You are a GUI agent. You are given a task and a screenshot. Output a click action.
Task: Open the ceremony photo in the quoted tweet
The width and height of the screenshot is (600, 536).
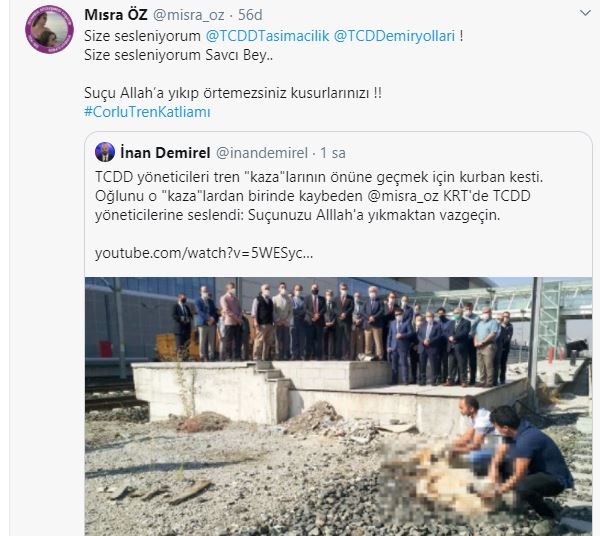pos(338,406)
